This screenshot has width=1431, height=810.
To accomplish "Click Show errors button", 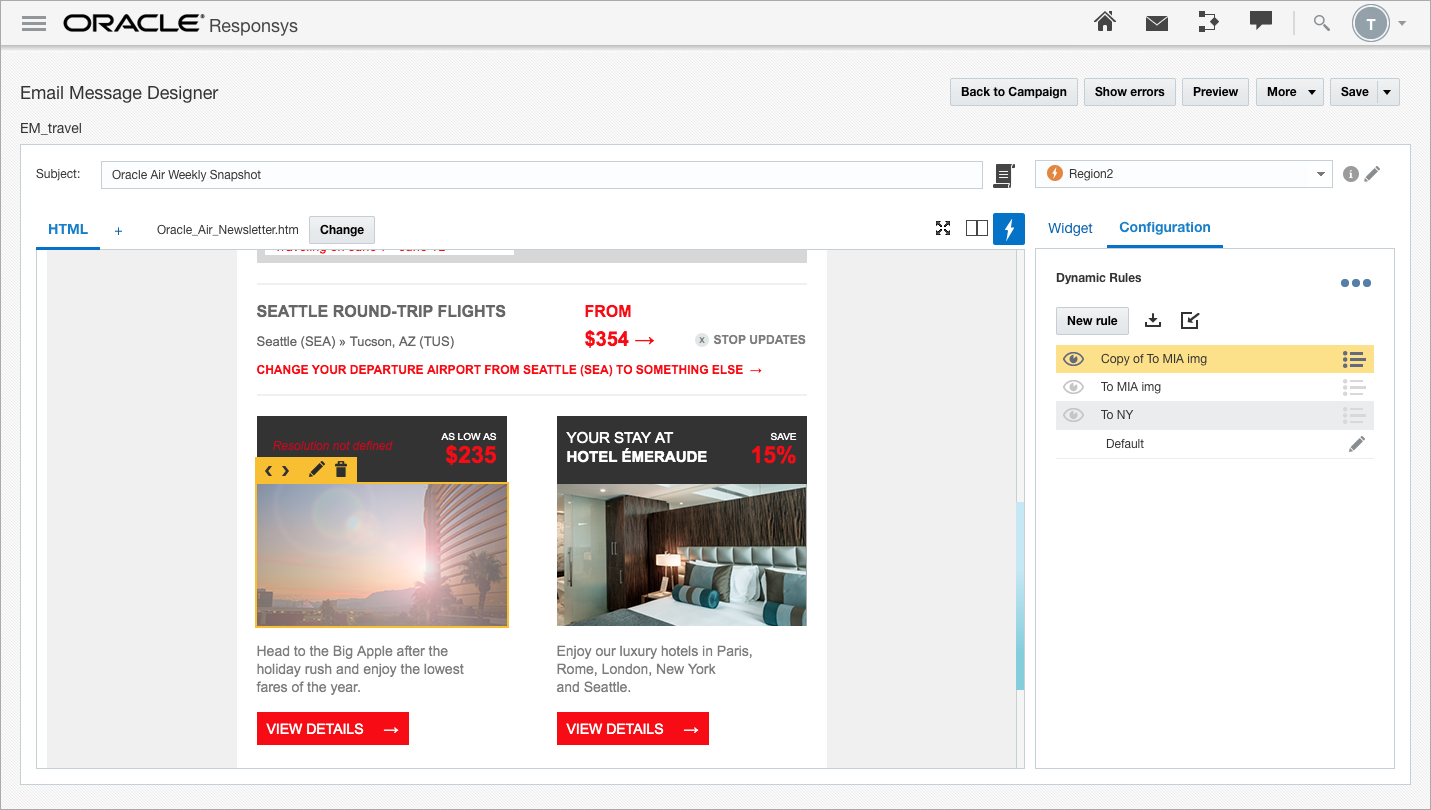I will 1129,92.
